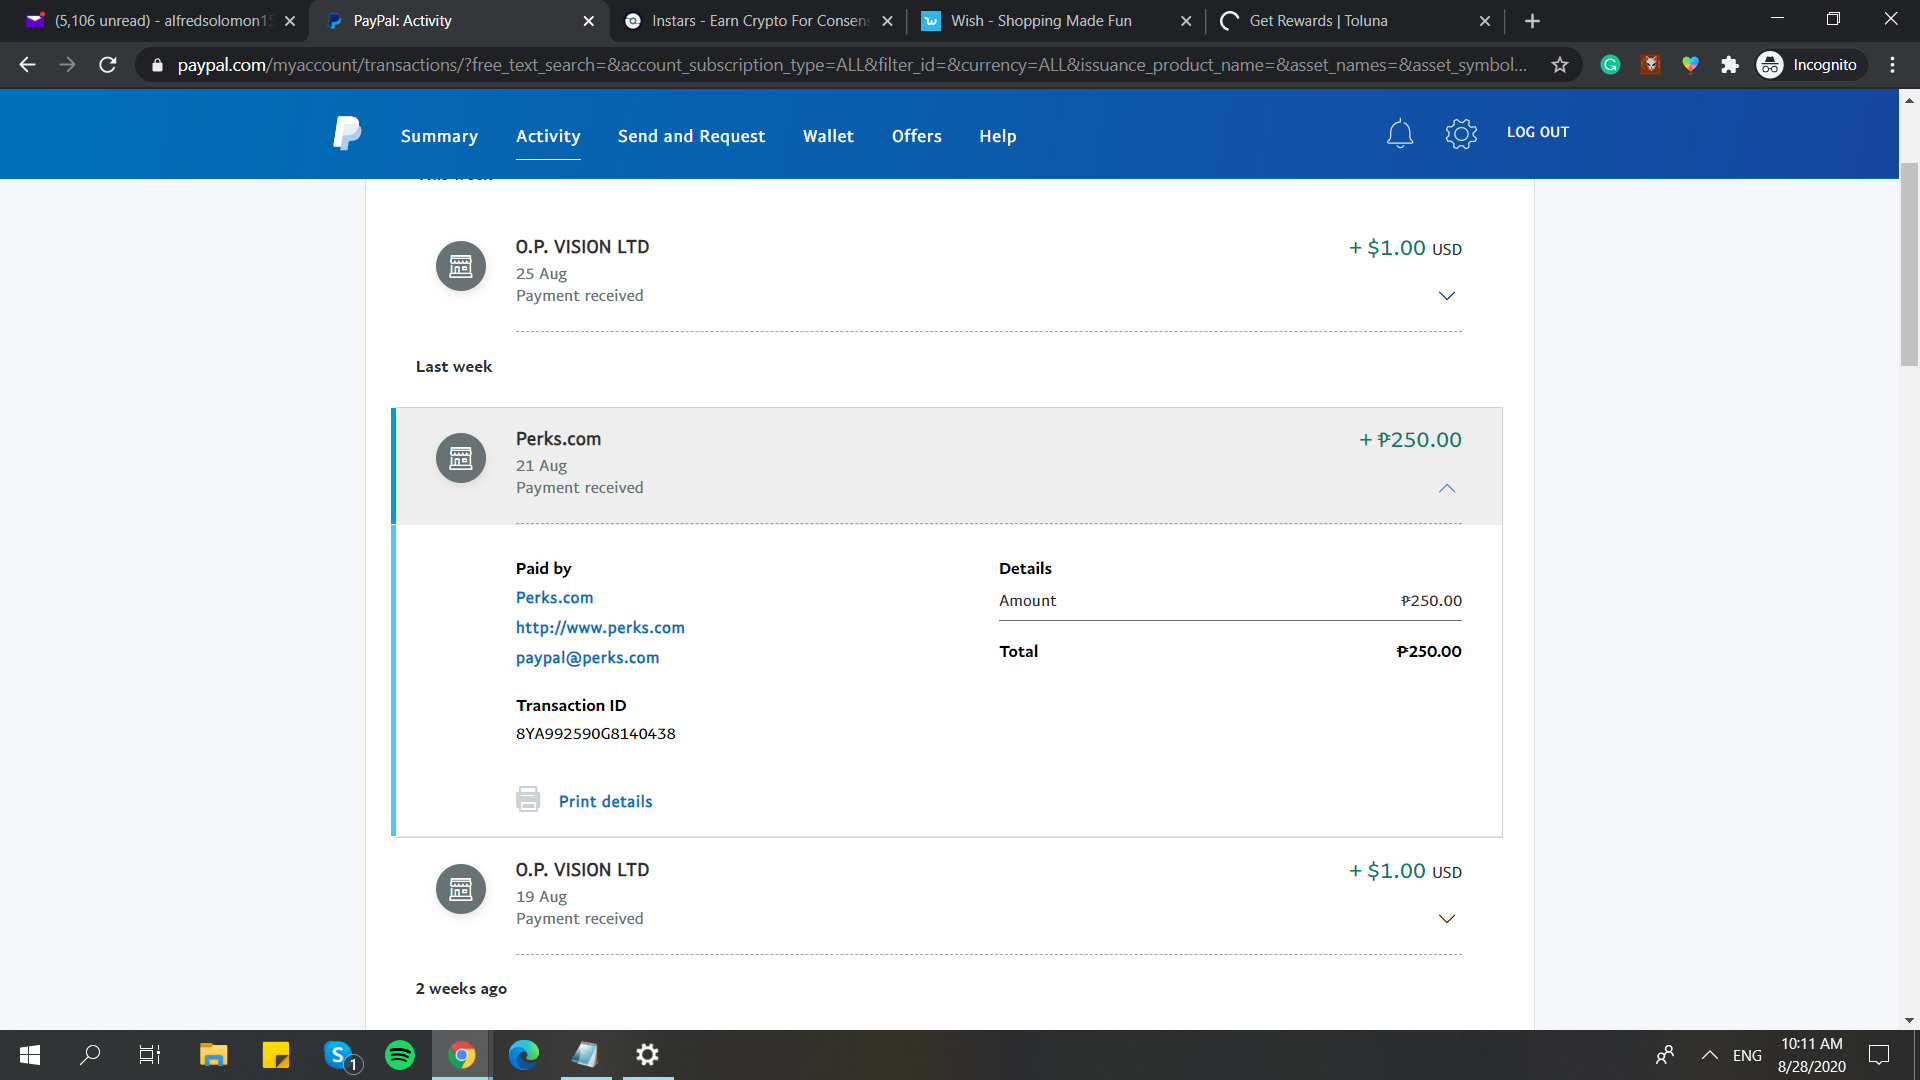Open the Help menu
Viewport: 1920px width, 1080px height.
point(997,136)
